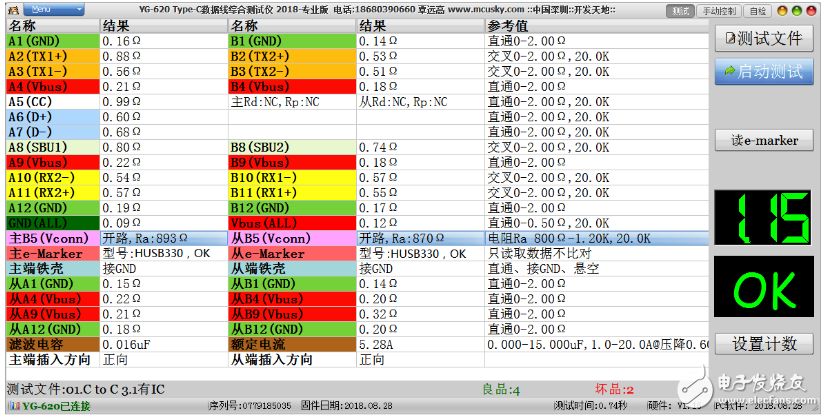The height and width of the screenshot is (417, 825).
Task: Select the A5(CC) cell
Action: click(x=53, y=102)
